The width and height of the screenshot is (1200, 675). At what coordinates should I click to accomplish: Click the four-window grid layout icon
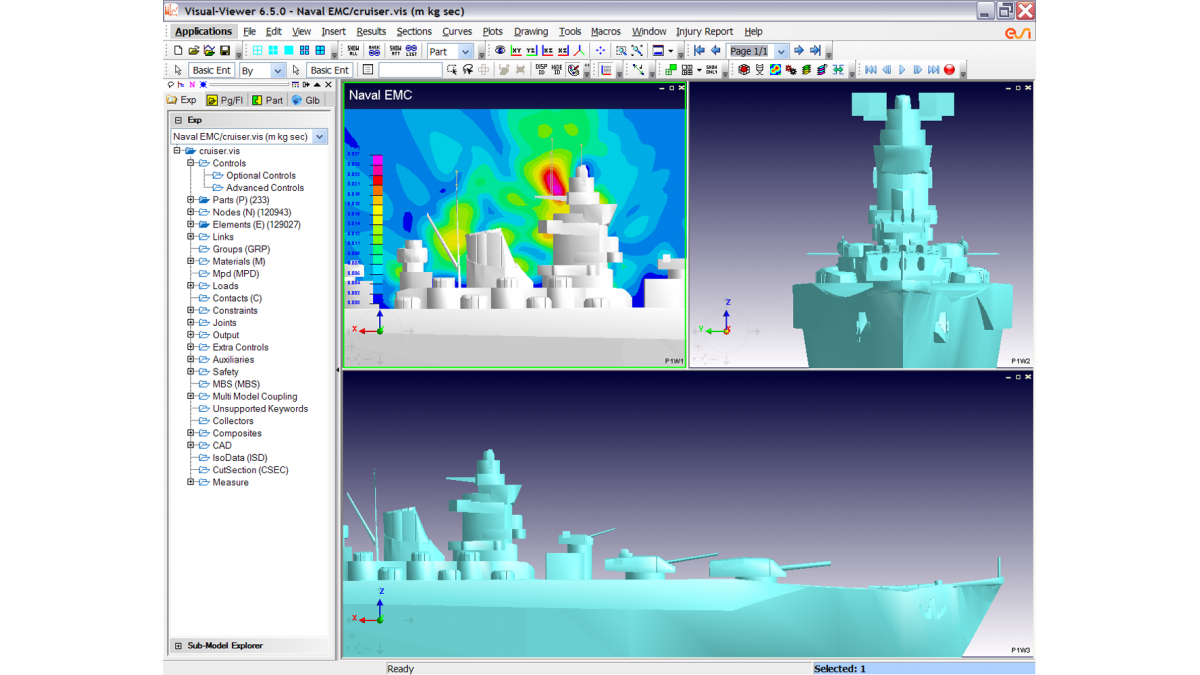(x=257, y=51)
